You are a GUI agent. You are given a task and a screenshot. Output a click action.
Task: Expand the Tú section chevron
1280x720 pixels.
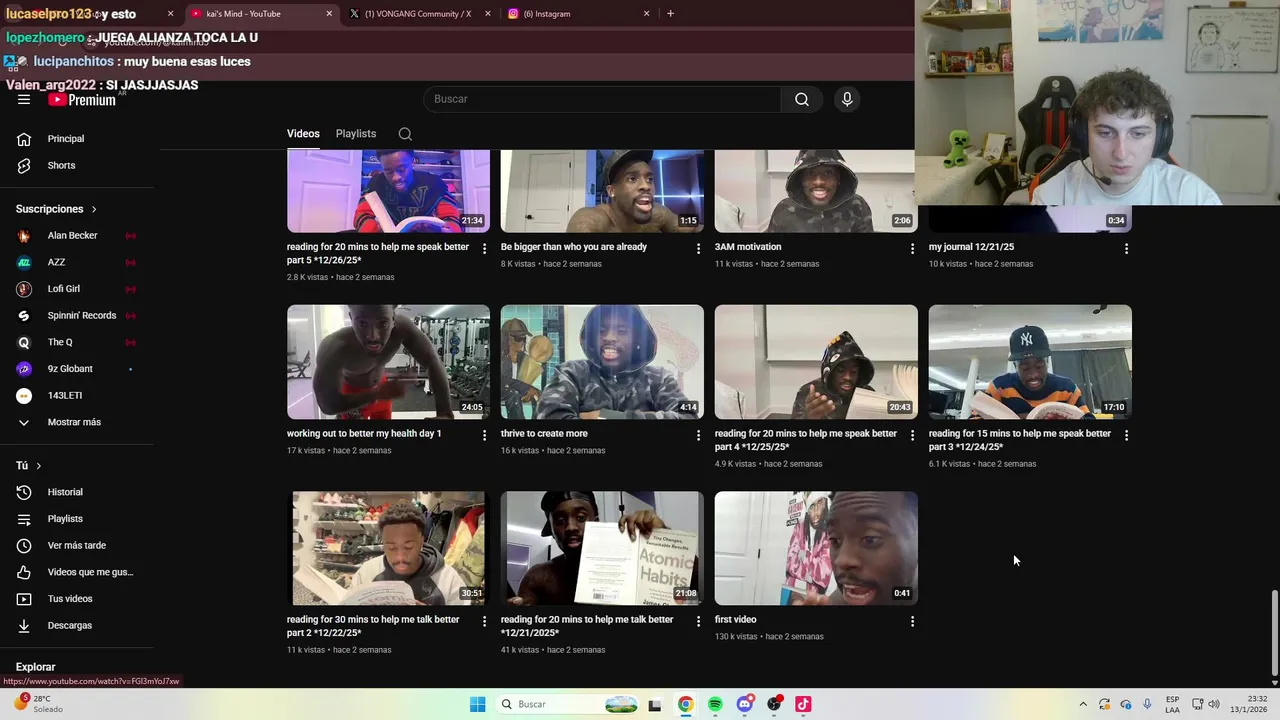39,466
